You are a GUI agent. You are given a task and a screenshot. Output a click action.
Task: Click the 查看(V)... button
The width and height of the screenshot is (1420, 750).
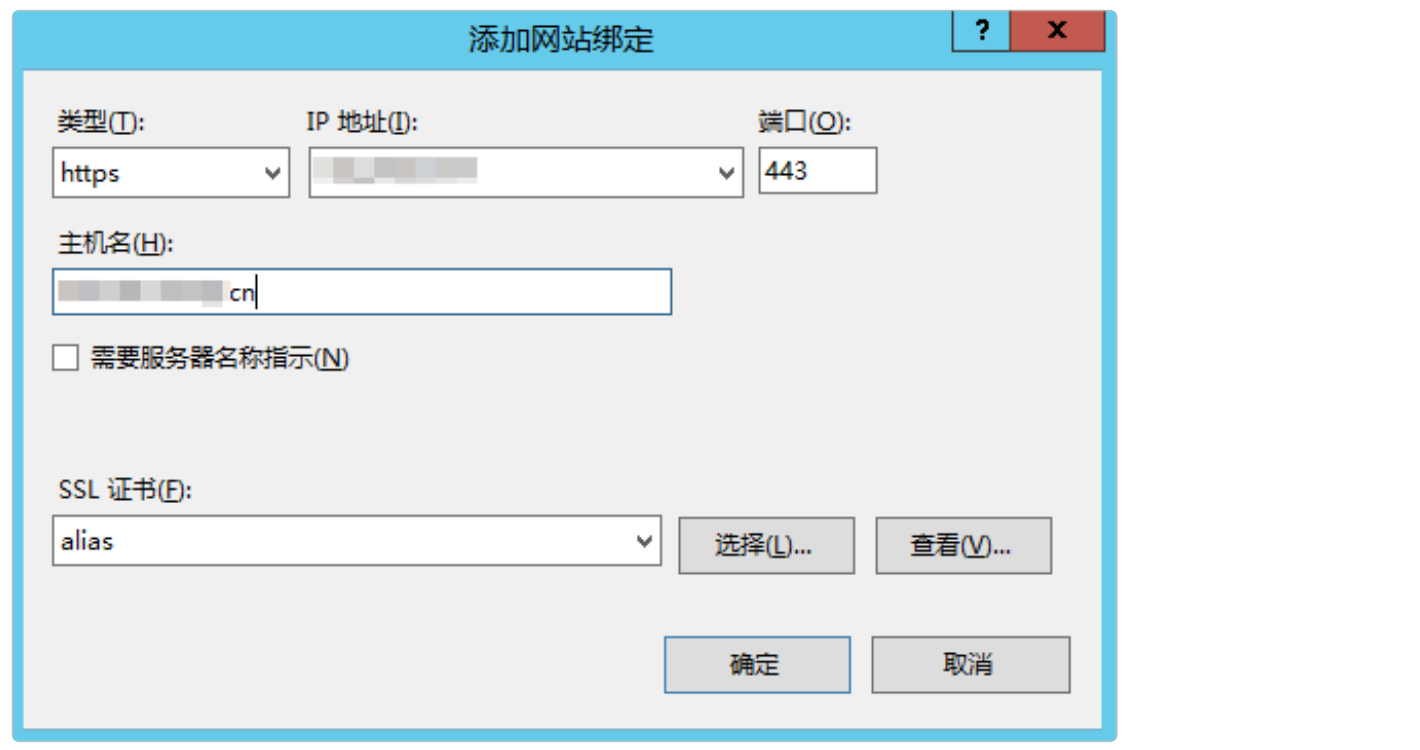[x=963, y=545]
